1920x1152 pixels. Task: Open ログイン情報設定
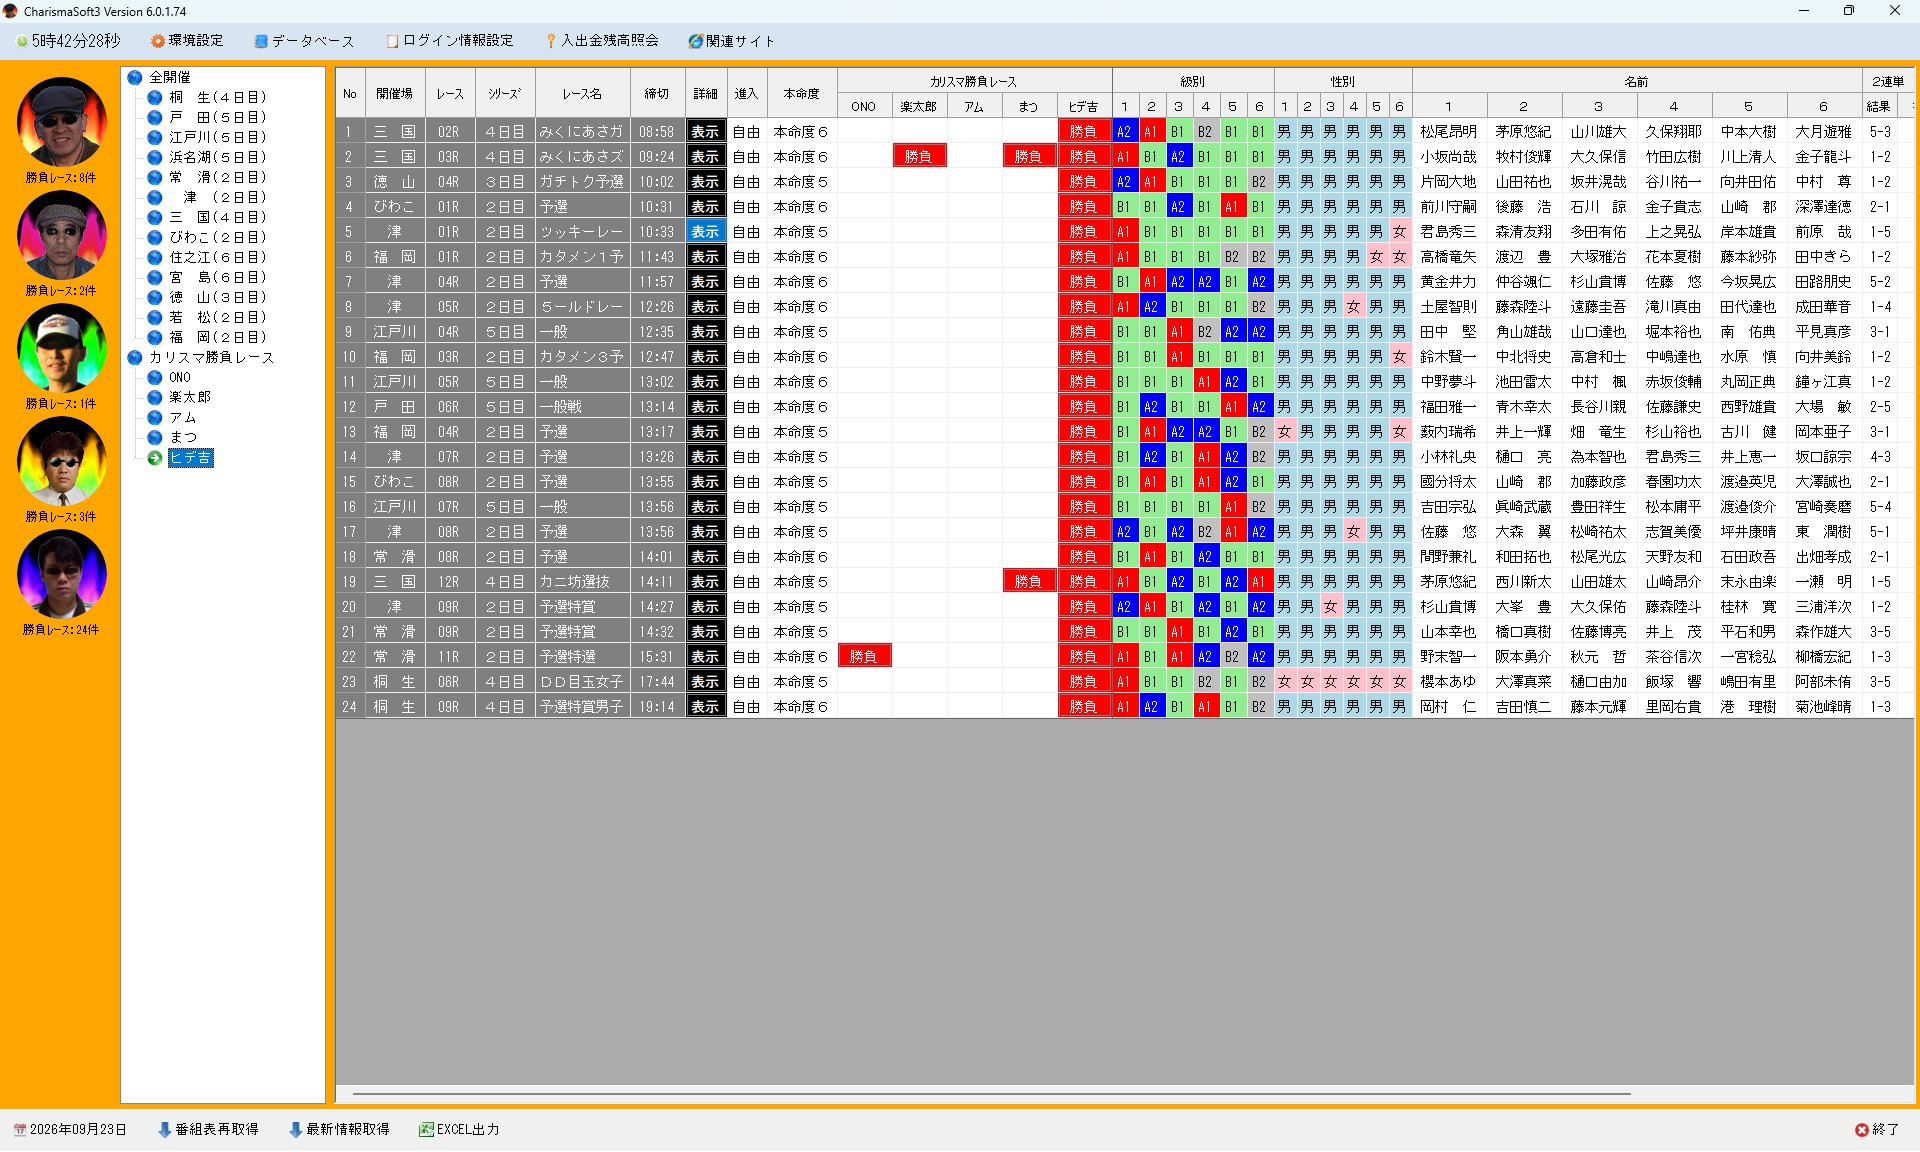[x=450, y=41]
